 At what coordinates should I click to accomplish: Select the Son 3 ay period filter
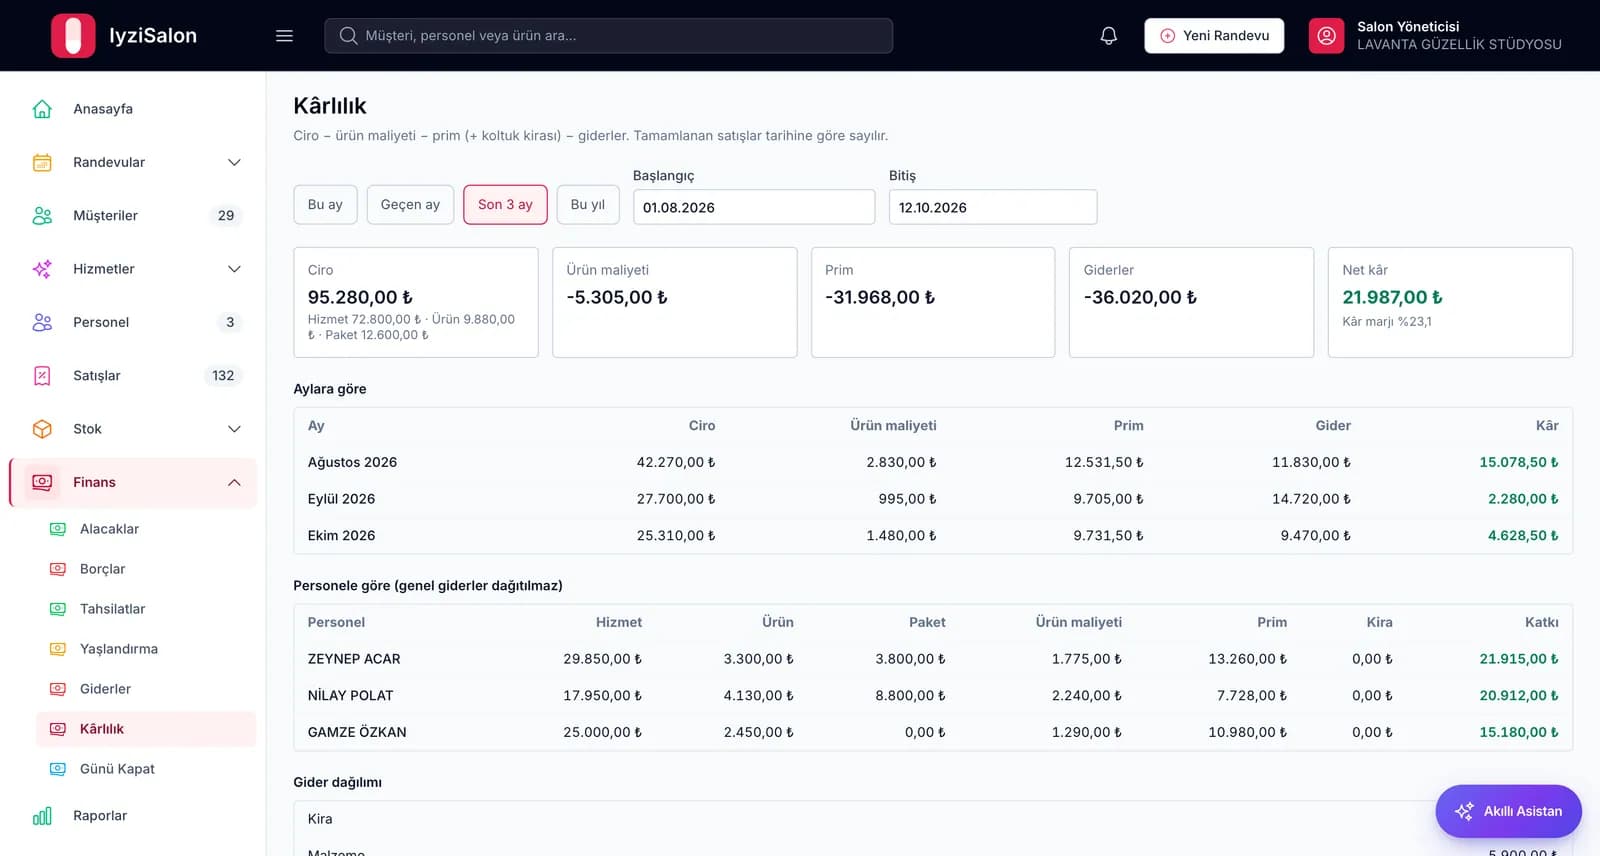[505, 205]
